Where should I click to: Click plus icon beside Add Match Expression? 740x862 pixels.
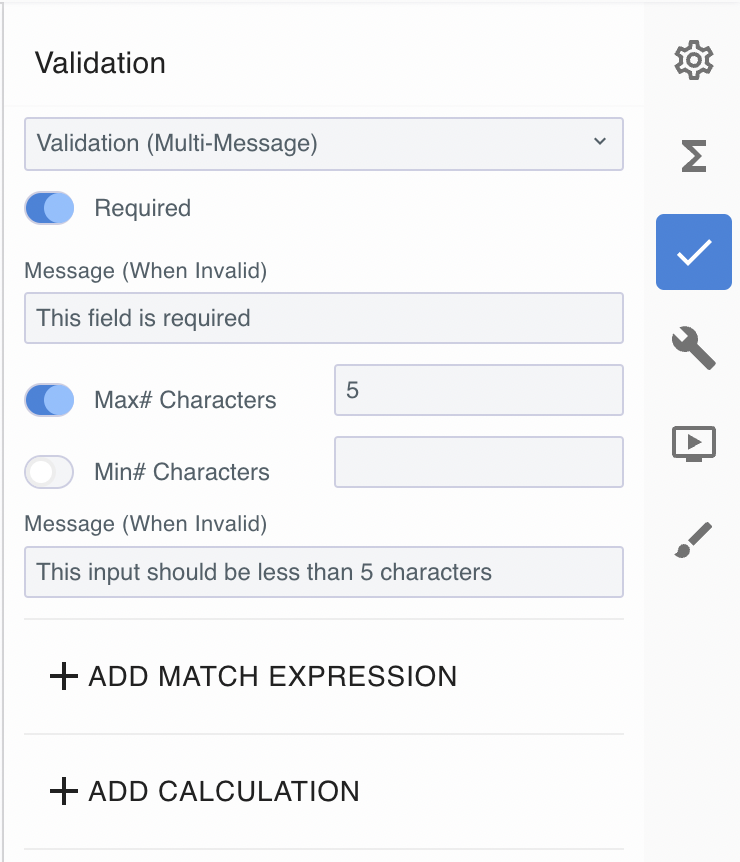tap(63, 677)
